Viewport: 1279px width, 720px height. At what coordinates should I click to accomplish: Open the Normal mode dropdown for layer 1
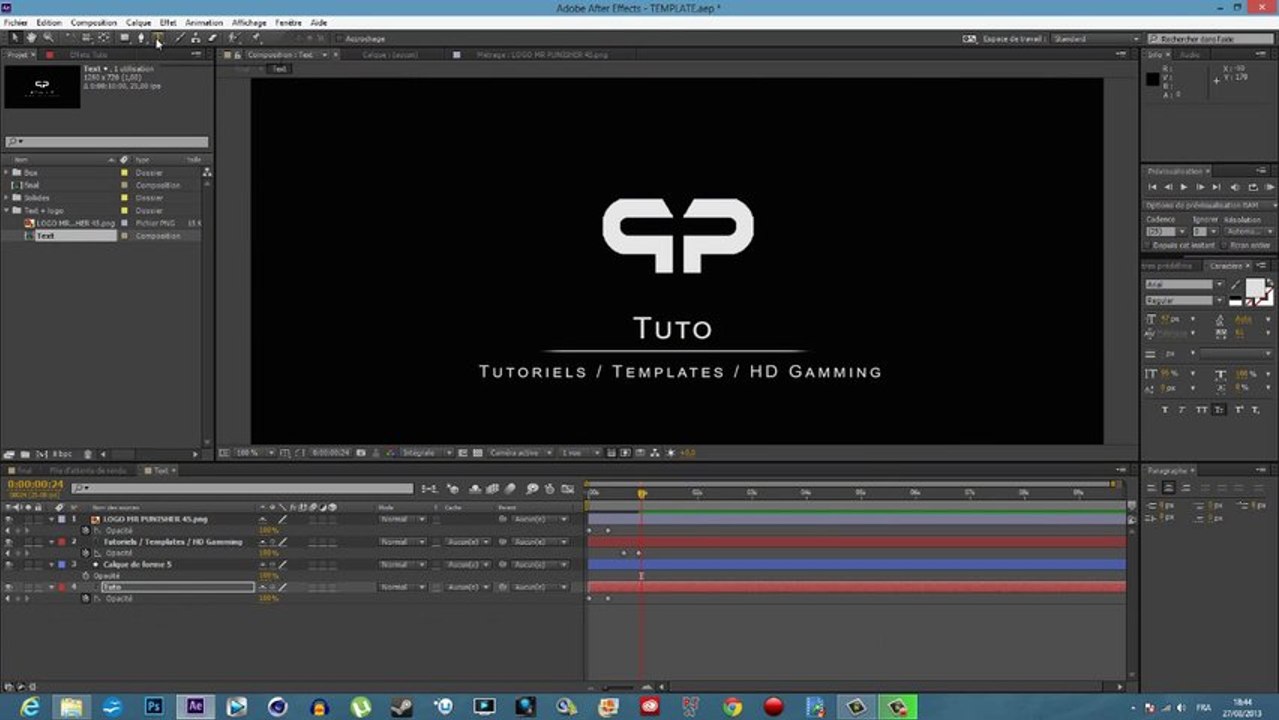tap(403, 520)
